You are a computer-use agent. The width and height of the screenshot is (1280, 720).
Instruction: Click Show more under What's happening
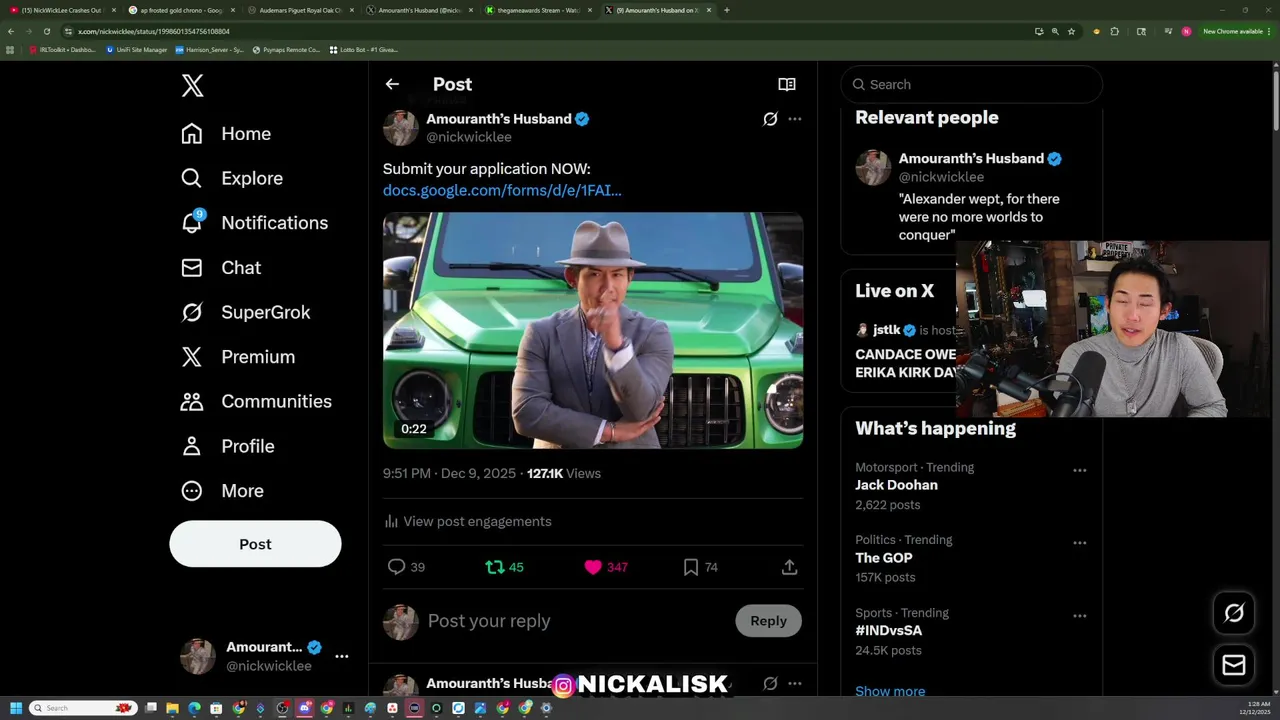(890, 691)
